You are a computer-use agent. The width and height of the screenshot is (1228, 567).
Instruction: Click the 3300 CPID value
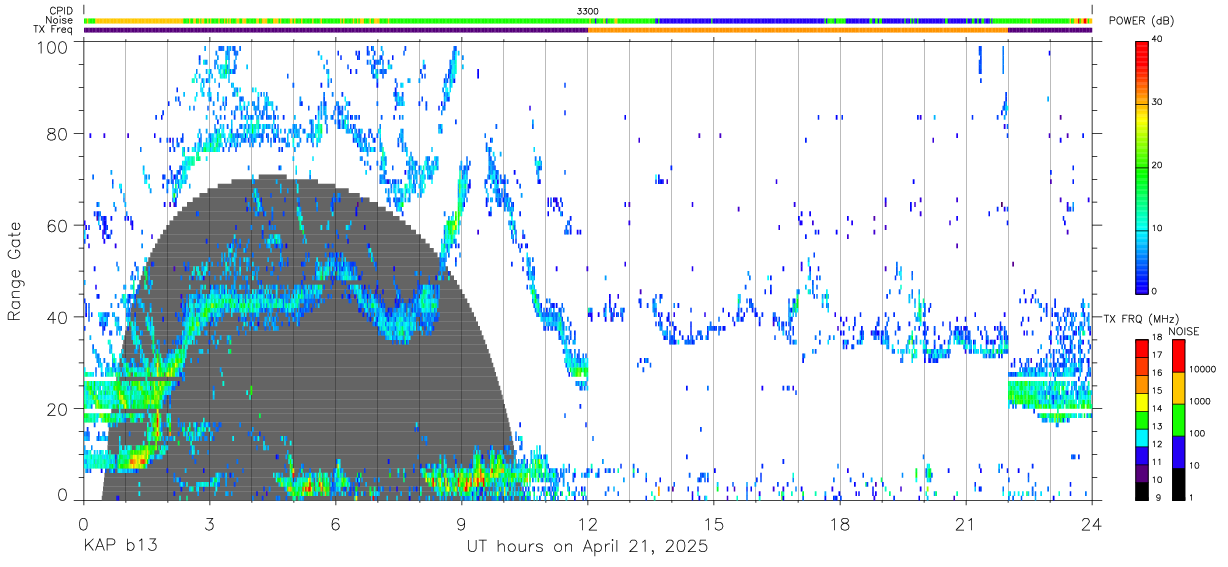pyautogui.click(x=588, y=10)
